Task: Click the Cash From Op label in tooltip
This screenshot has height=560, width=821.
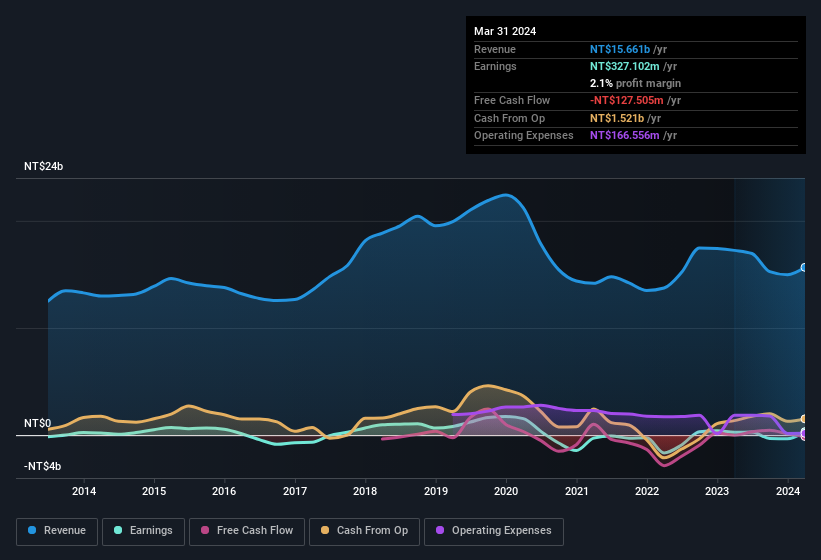Action: click(509, 118)
